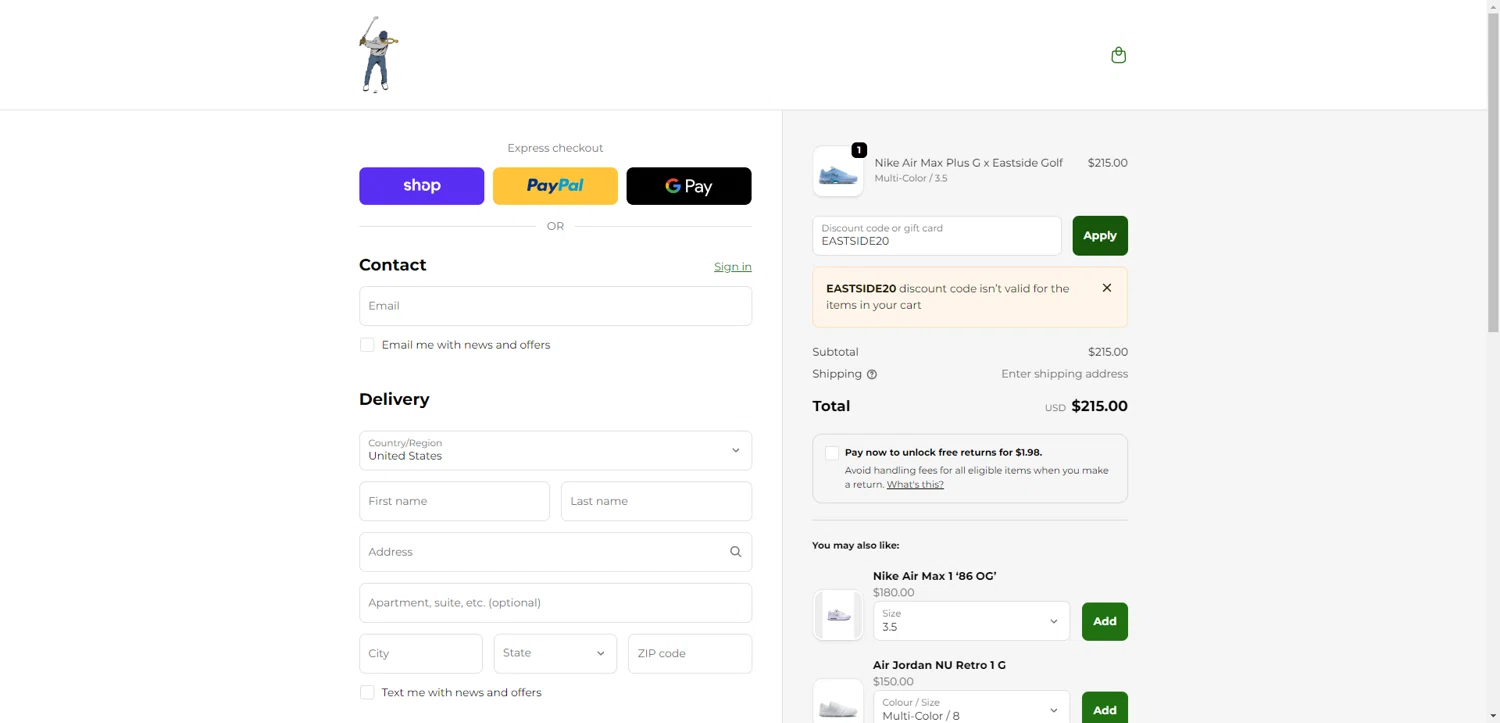1500x723 pixels.
Task: Click the "Subtotal" label
Action: pyautogui.click(x=835, y=352)
